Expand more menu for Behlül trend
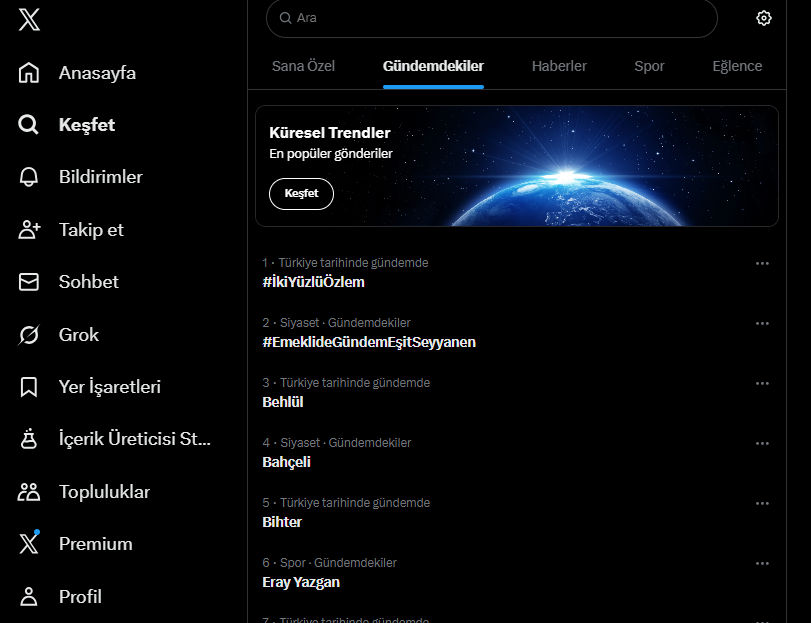Screen dimensions: 811x623 (x=762, y=383)
